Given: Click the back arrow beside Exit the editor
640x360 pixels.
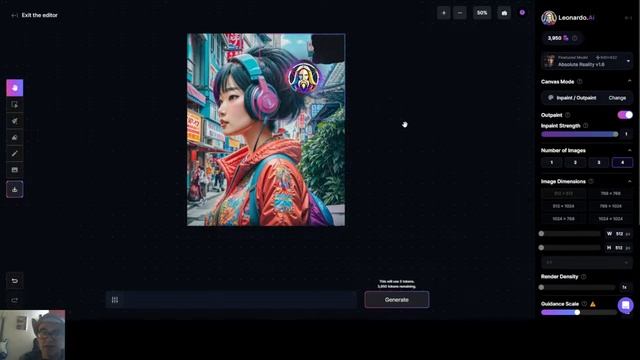Looking at the screenshot, I should (15, 16).
